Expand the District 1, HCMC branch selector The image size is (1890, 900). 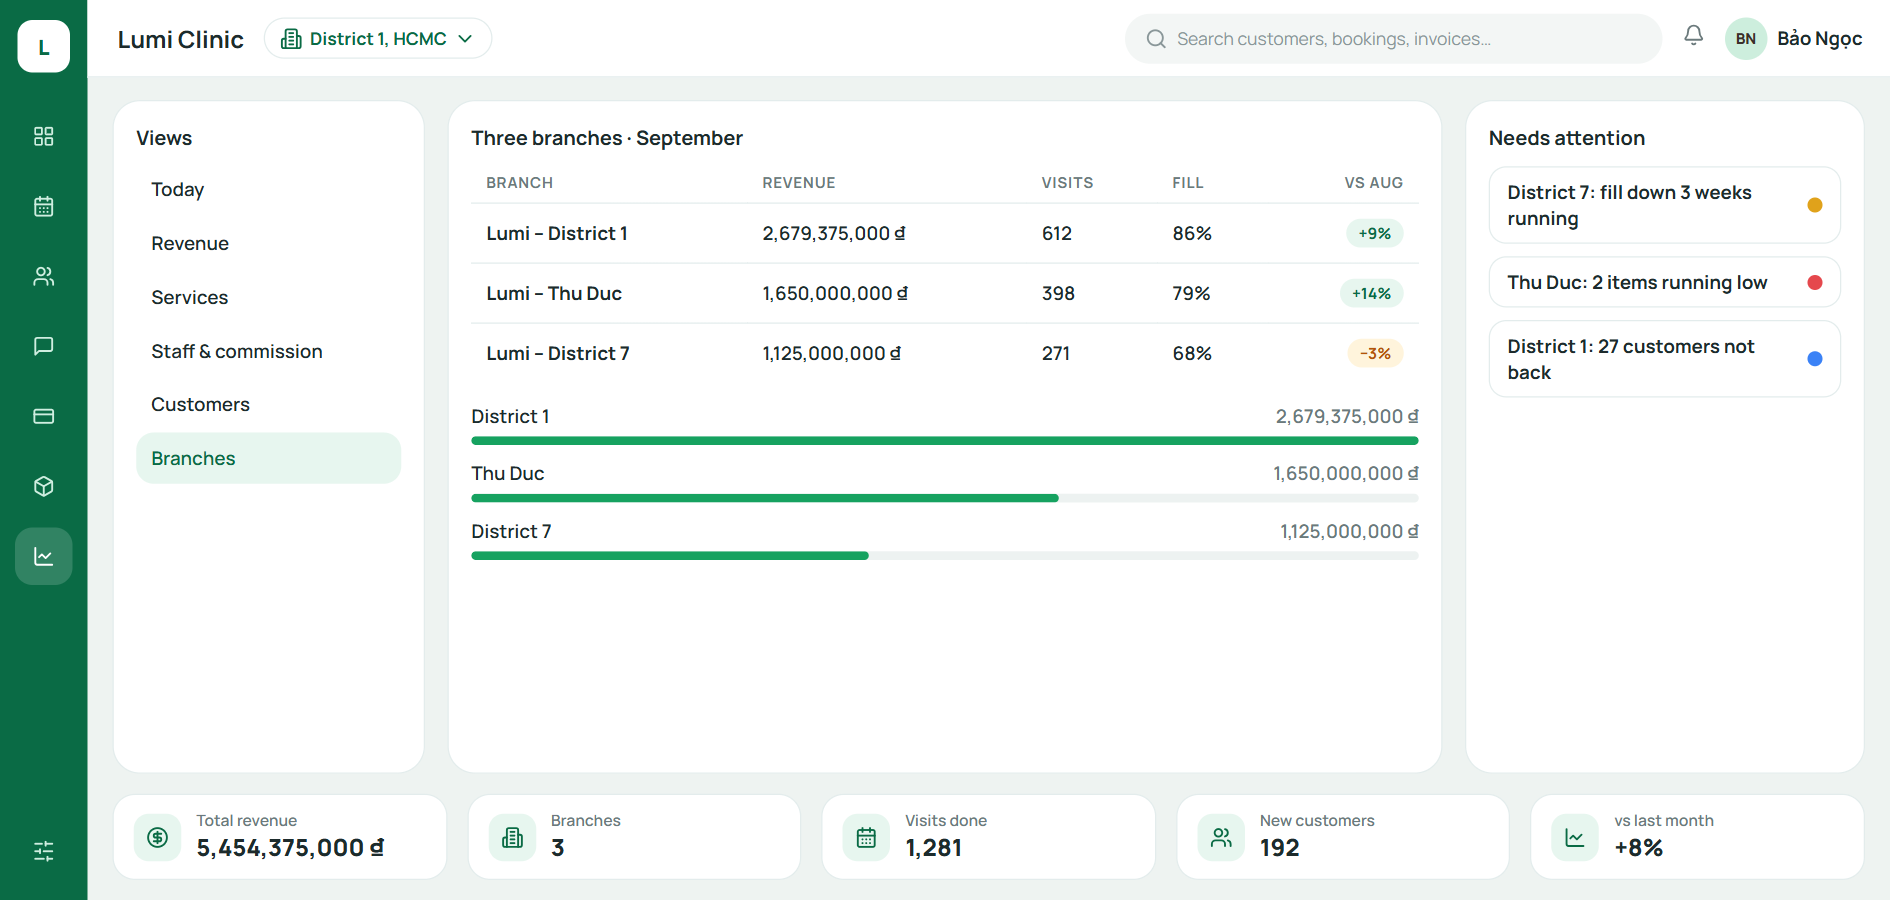378,39
